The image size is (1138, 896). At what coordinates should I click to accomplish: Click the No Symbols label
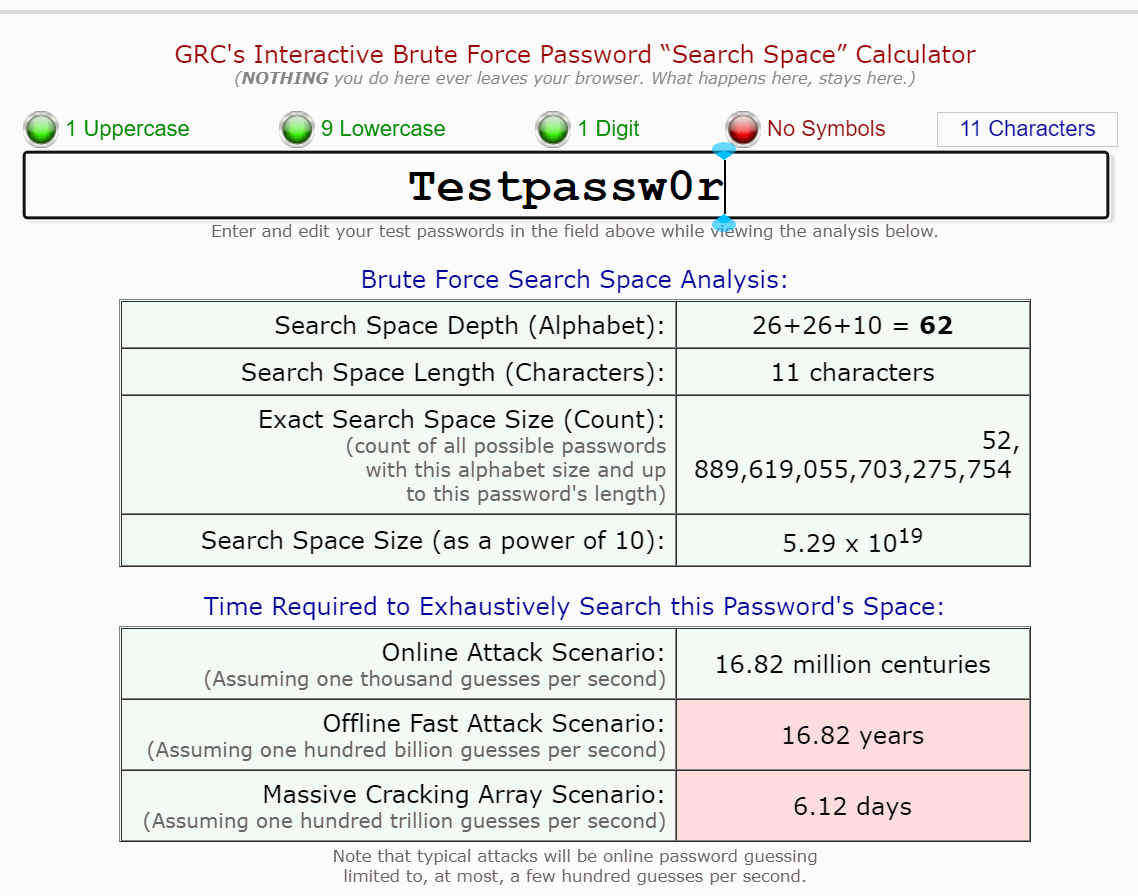coord(826,128)
